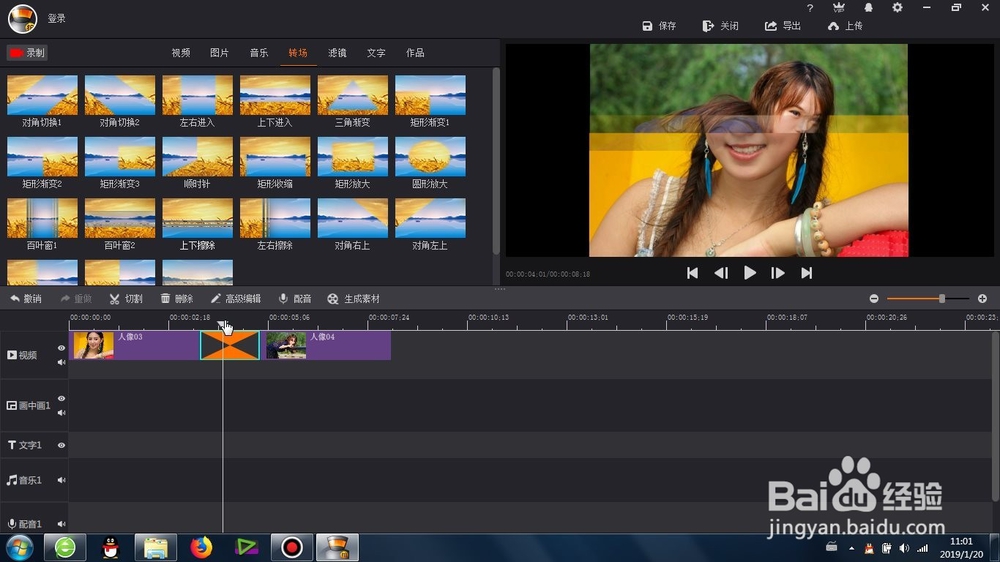The width and height of the screenshot is (1000, 562).
Task: Click the red 录制 record button
Action: (x=27, y=53)
